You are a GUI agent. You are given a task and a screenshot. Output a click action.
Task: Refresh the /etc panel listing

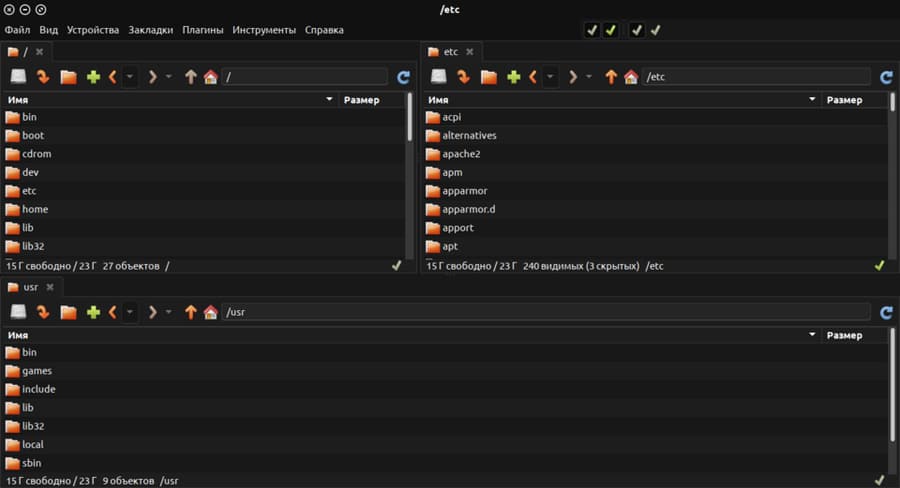(x=886, y=77)
